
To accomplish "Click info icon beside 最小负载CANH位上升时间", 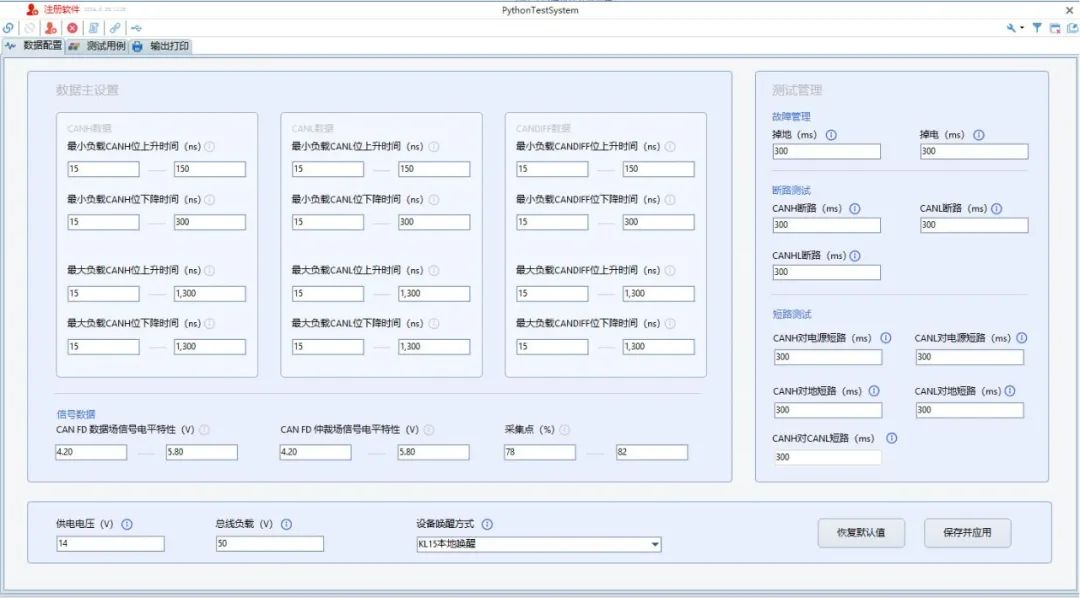I will coord(209,147).
